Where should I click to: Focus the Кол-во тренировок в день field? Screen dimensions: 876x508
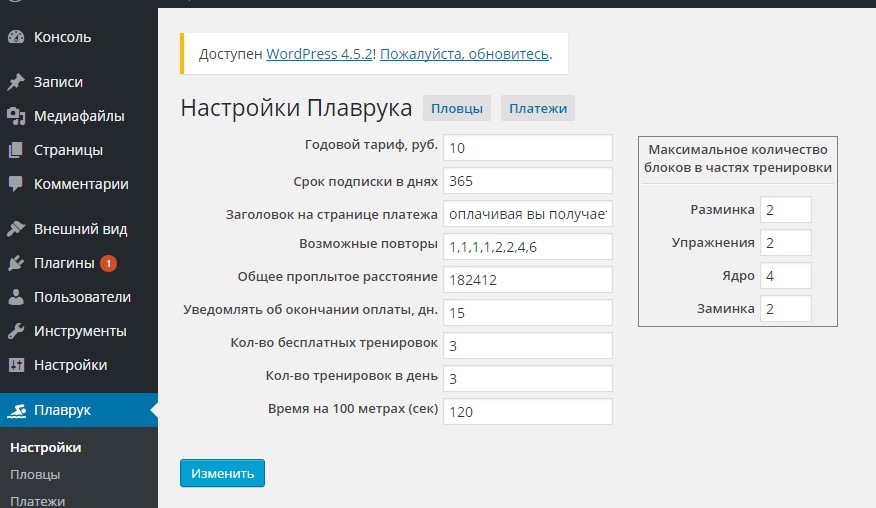[x=528, y=379]
